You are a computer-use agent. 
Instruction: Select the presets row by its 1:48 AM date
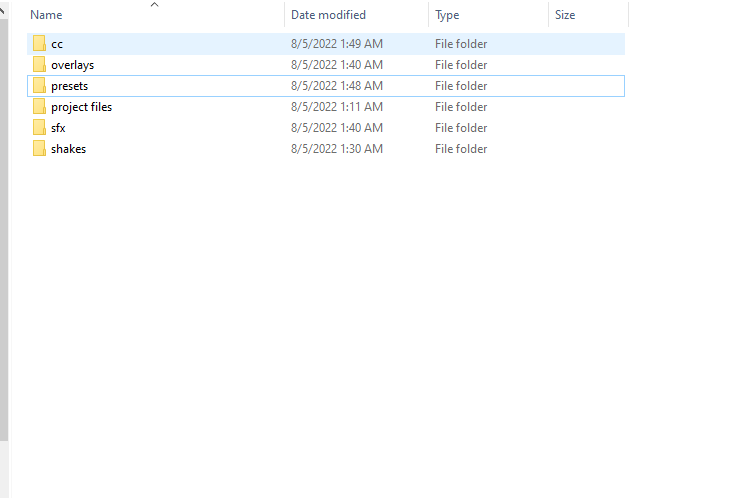click(x=336, y=86)
